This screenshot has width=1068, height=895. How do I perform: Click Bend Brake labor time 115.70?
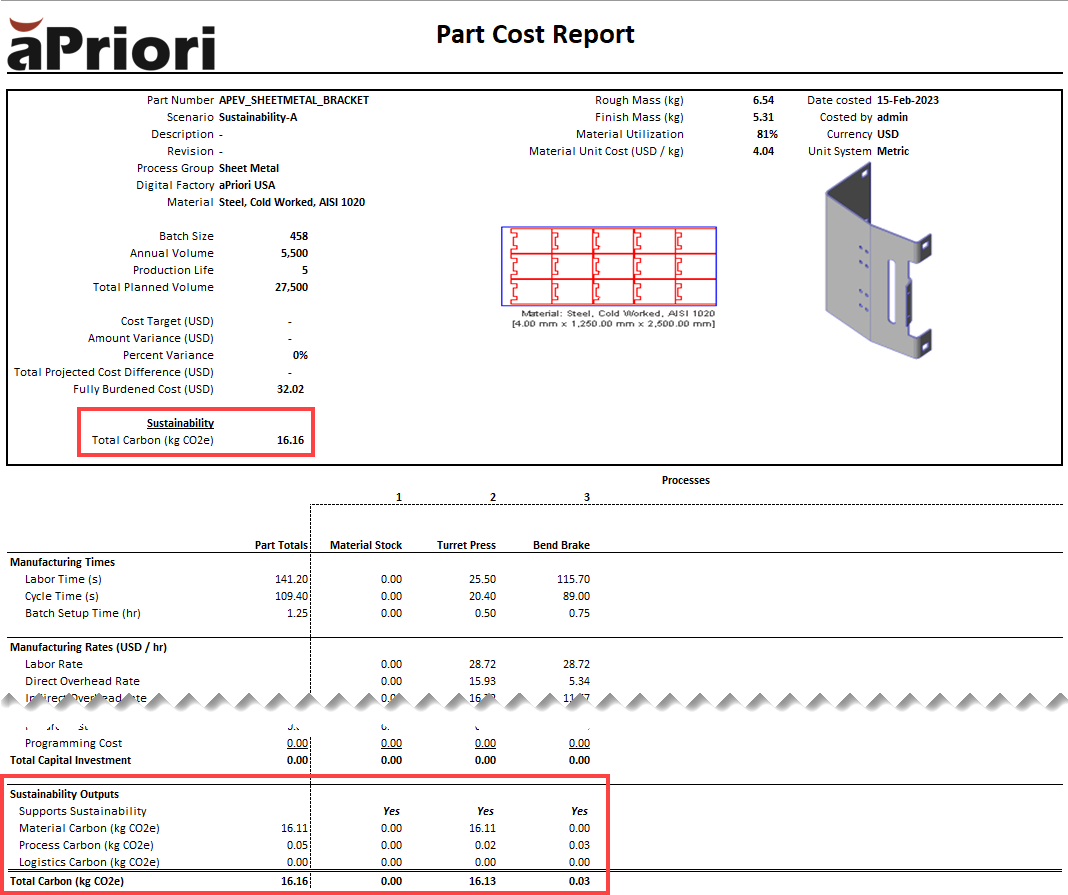(574, 579)
